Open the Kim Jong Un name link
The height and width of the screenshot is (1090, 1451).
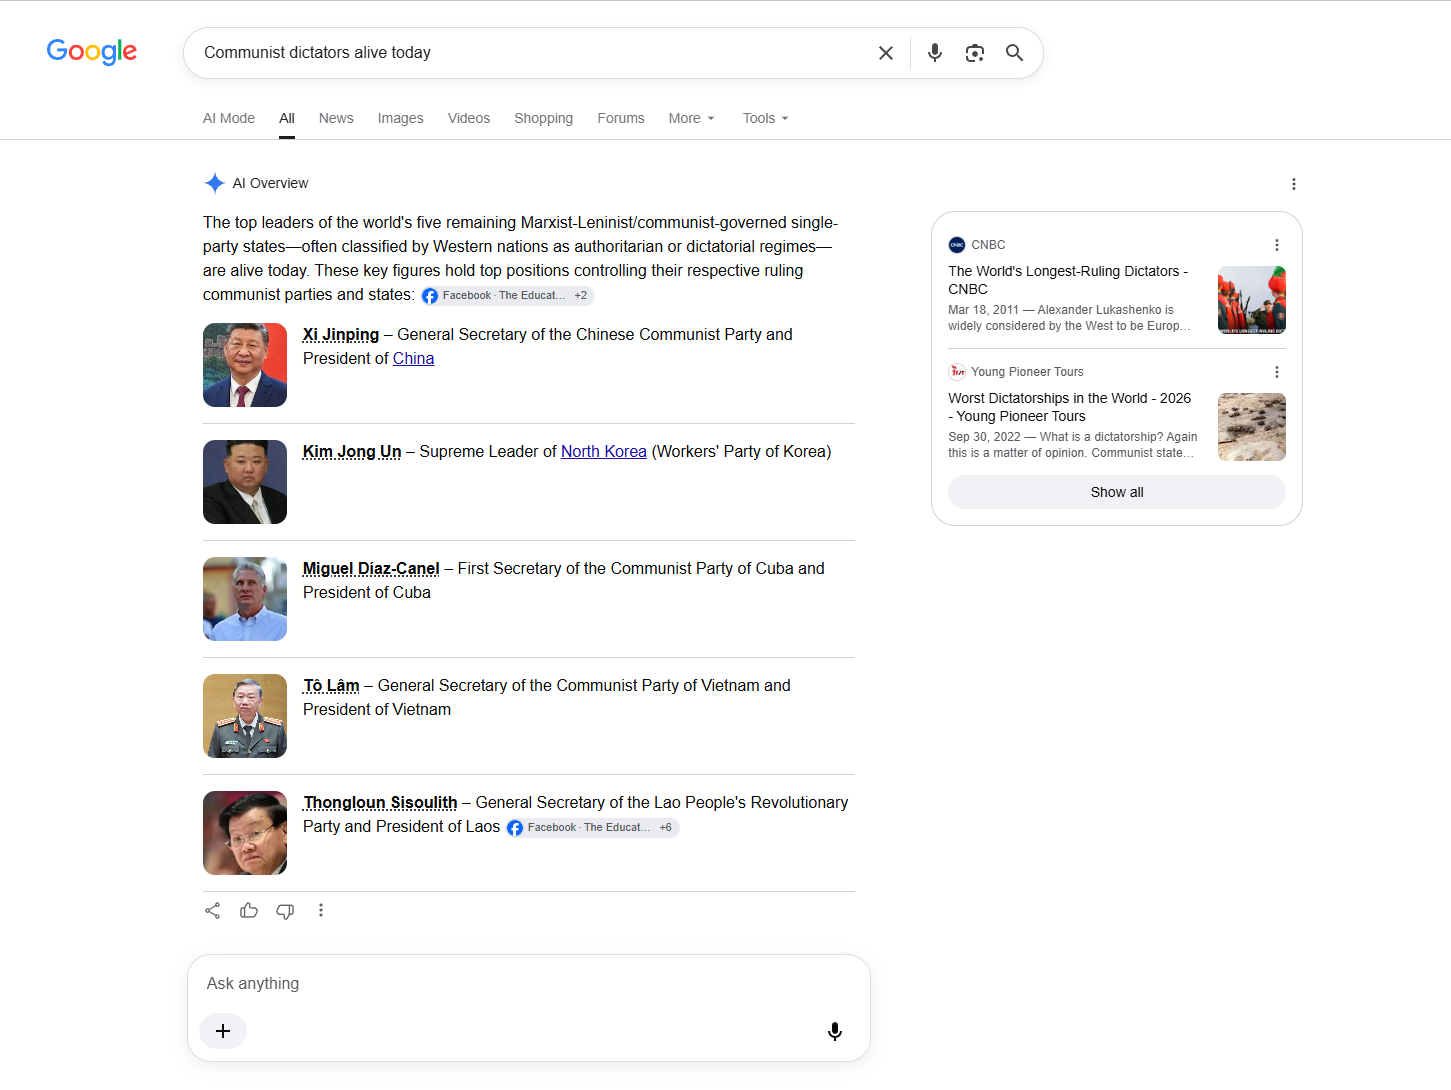[x=352, y=452]
